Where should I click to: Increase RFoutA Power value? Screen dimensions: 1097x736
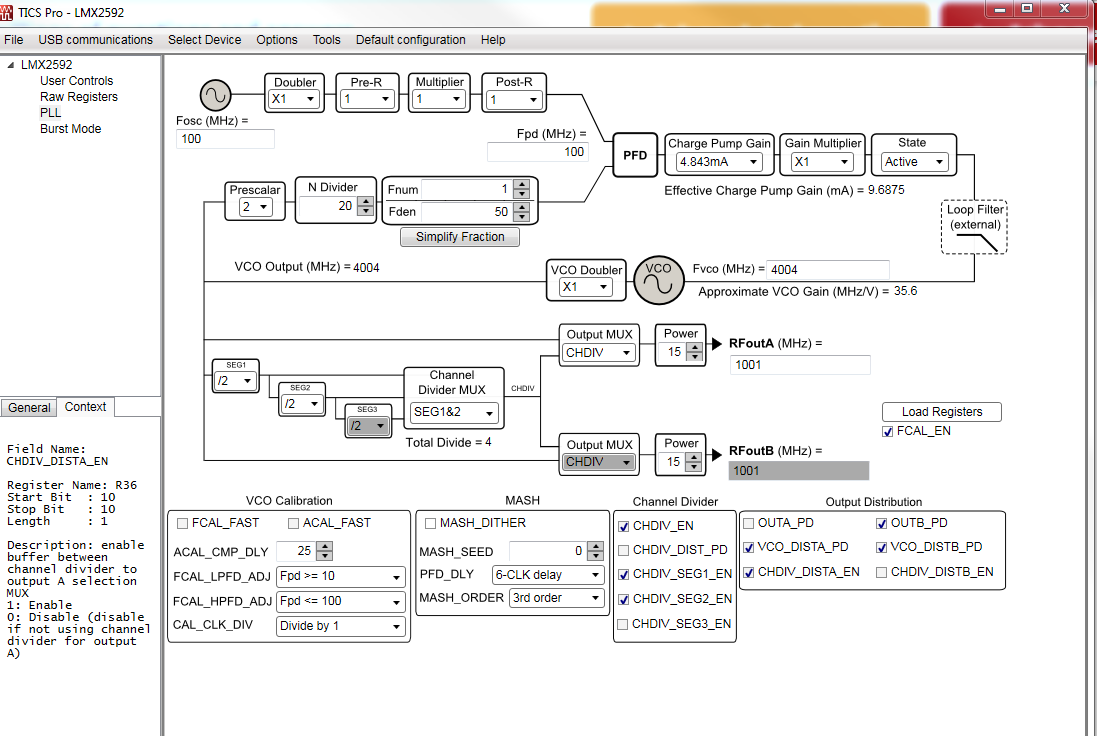click(694, 348)
